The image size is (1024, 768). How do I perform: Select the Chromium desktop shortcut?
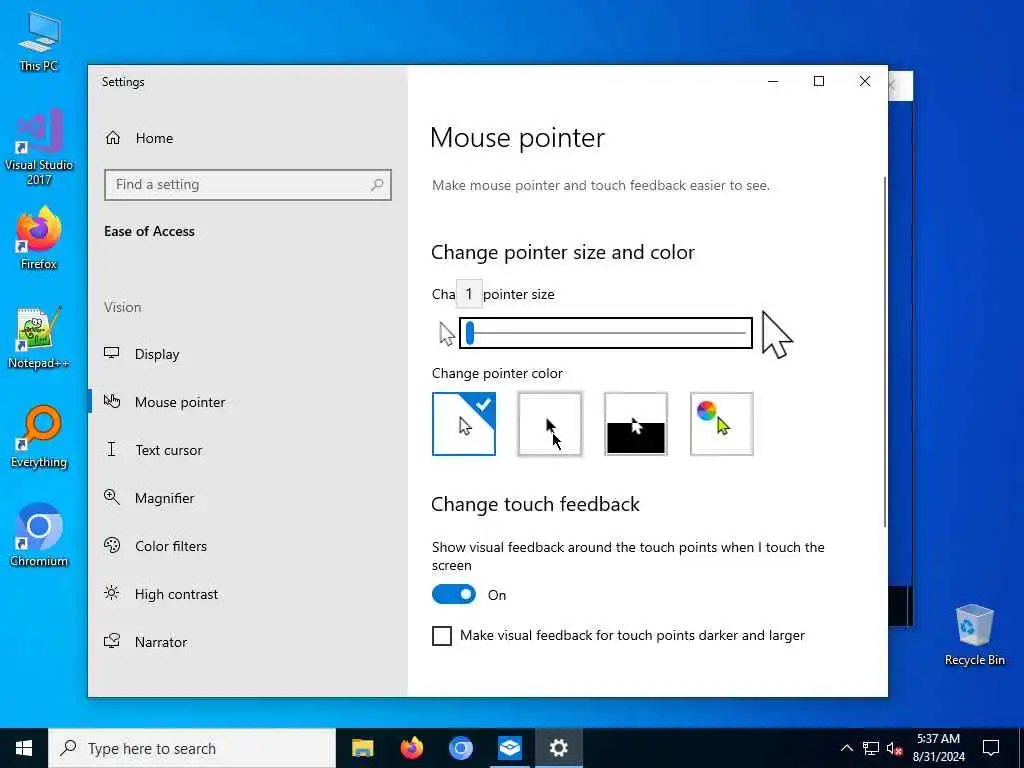pyautogui.click(x=39, y=536)
